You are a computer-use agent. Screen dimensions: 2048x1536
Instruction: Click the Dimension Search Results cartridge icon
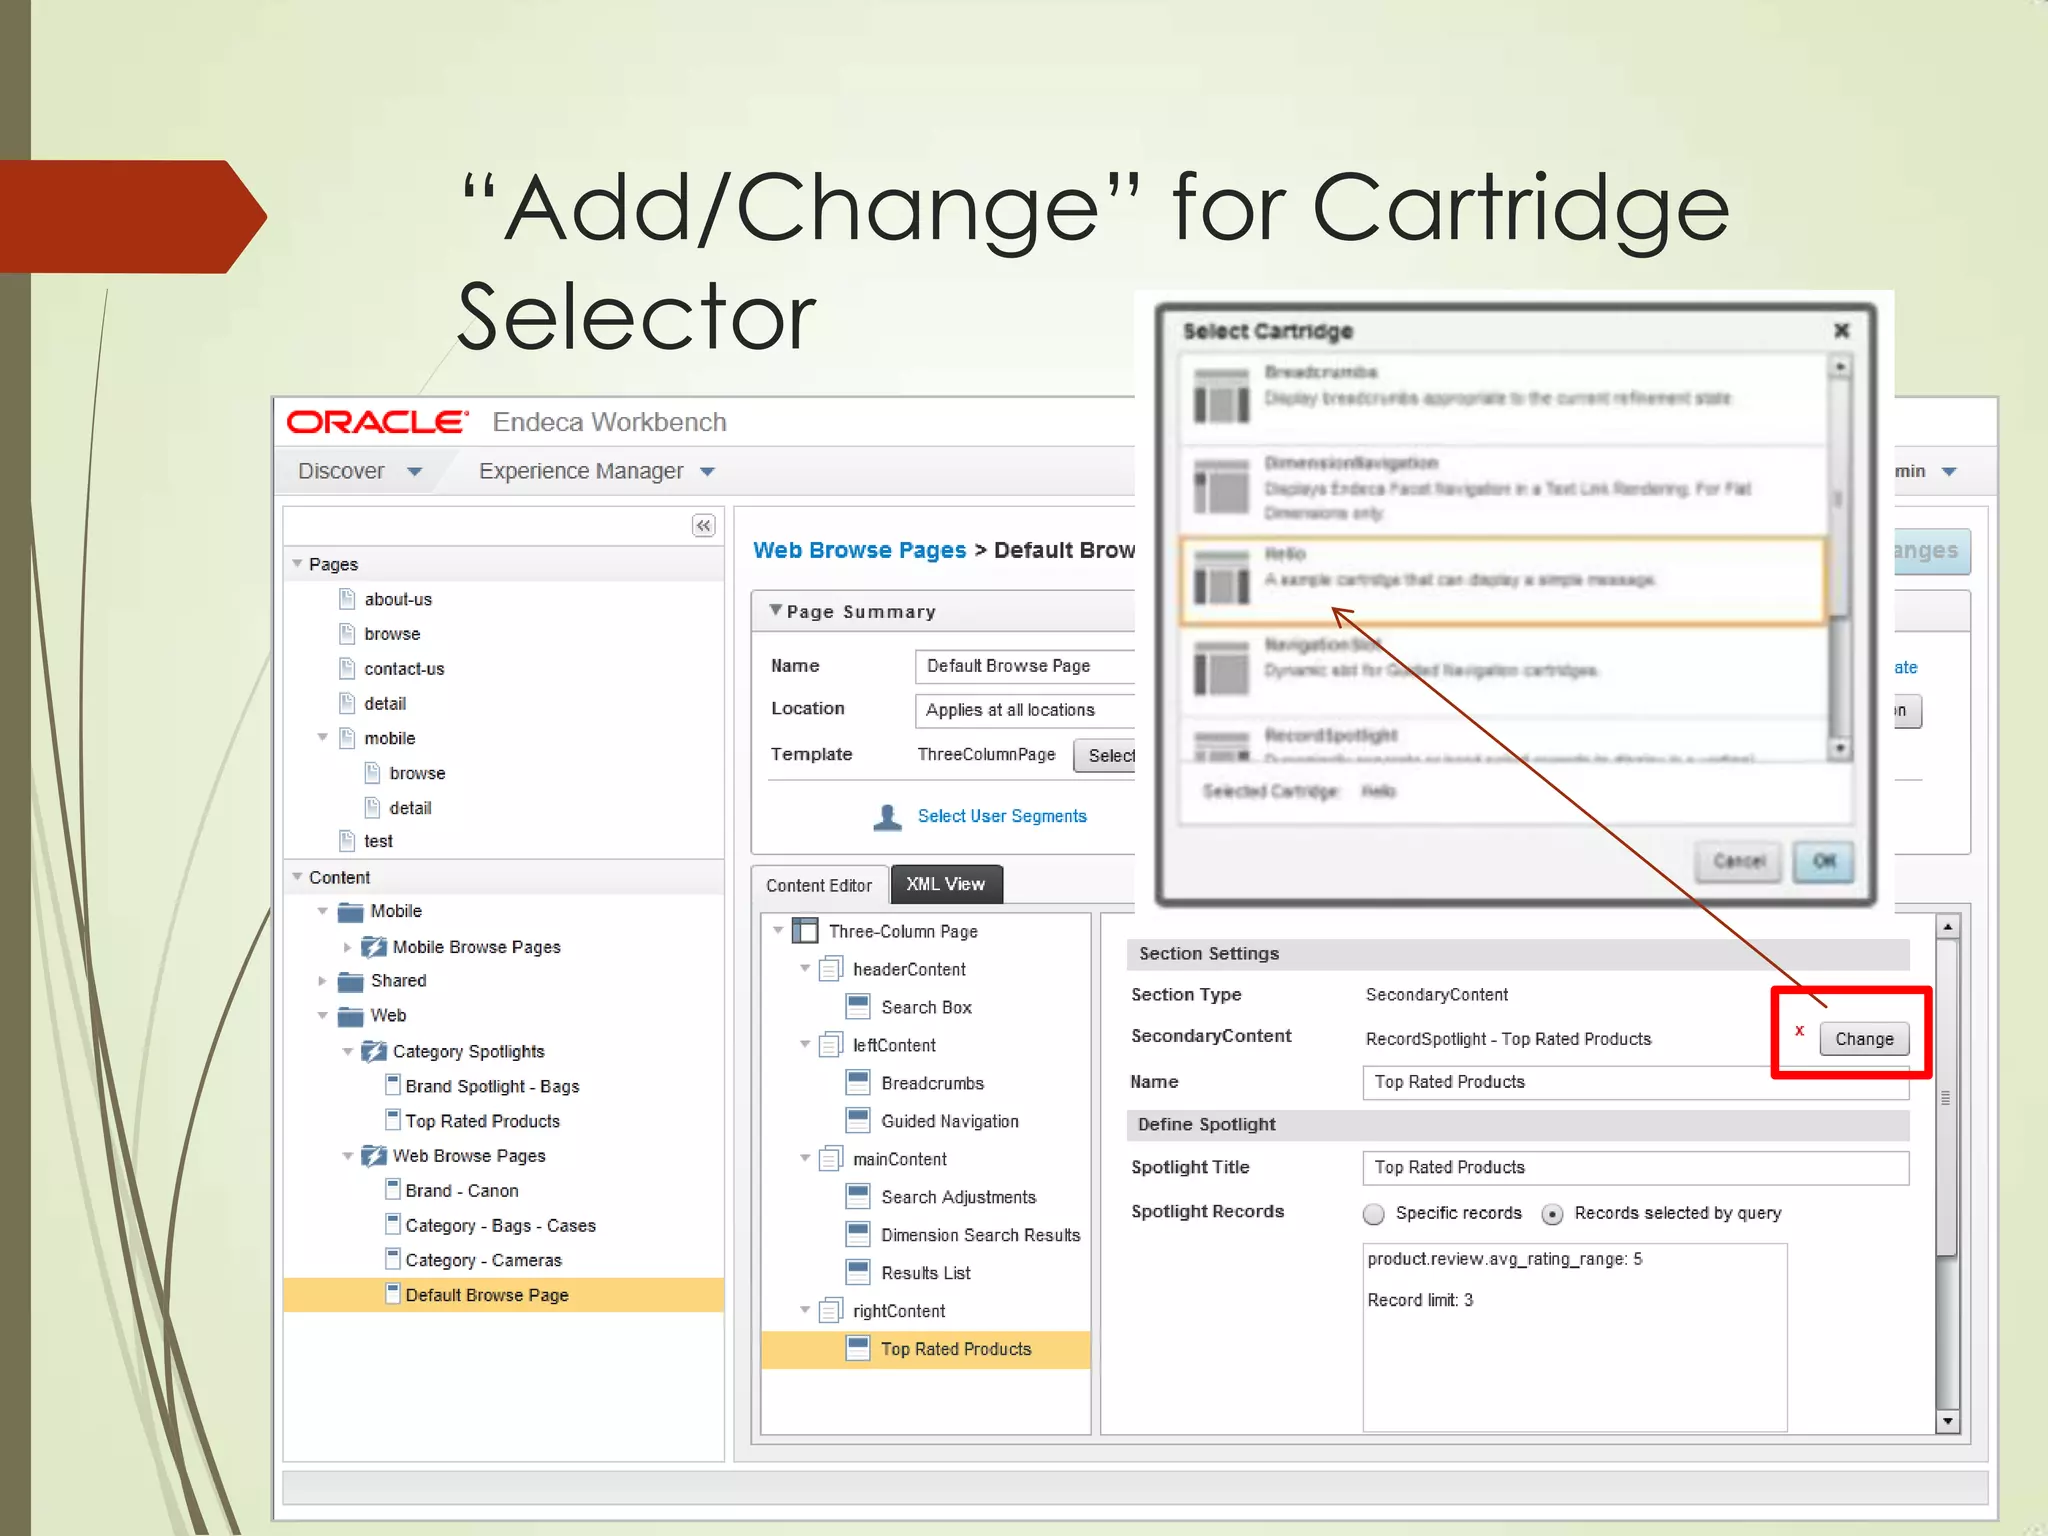(858, 1234)
